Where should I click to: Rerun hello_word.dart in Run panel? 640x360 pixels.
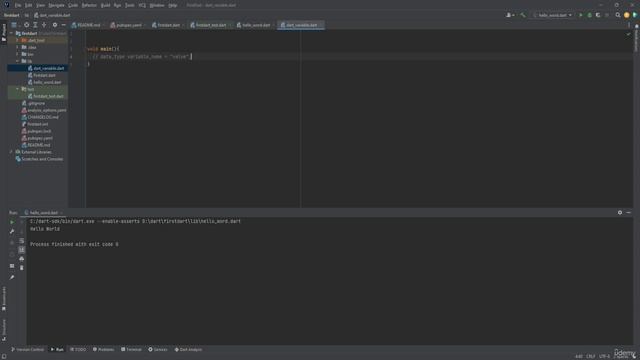tap(12, 222)
